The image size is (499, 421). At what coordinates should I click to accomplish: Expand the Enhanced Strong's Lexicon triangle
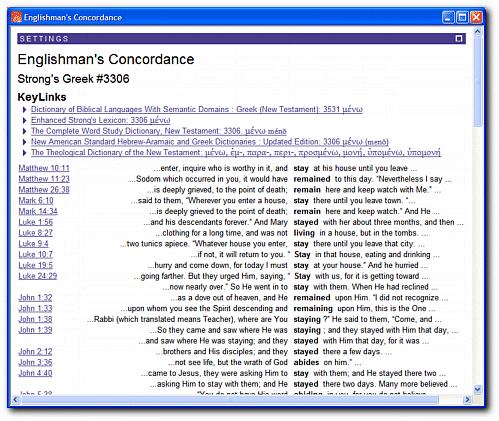coord(25,120)
